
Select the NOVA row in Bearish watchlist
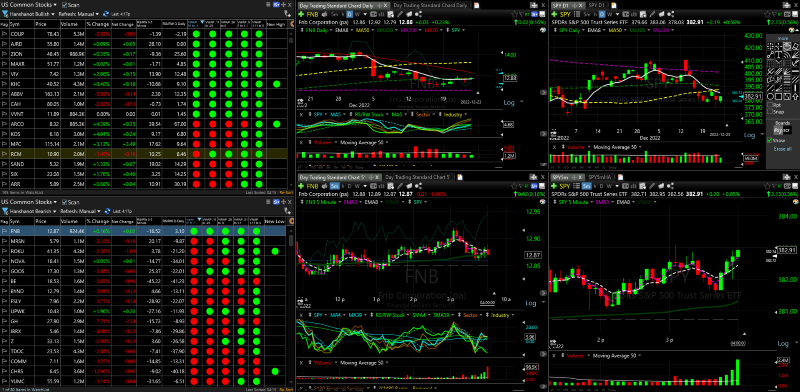144,261
